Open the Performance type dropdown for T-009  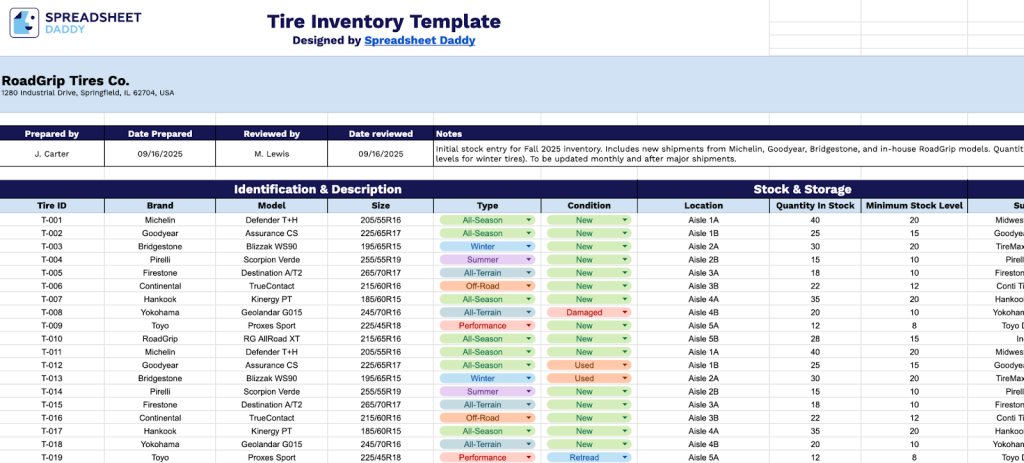tap(487, 326)
